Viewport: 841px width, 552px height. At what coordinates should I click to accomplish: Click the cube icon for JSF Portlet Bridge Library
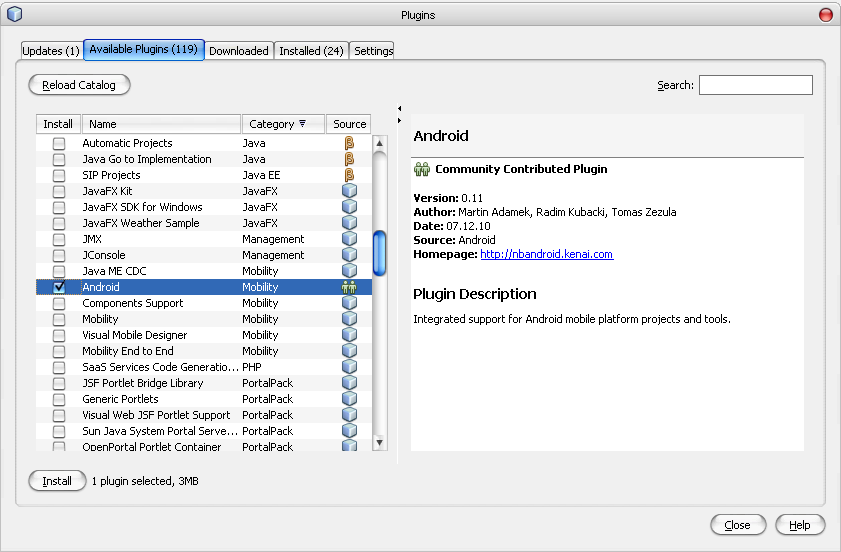[x=349, y=383]
